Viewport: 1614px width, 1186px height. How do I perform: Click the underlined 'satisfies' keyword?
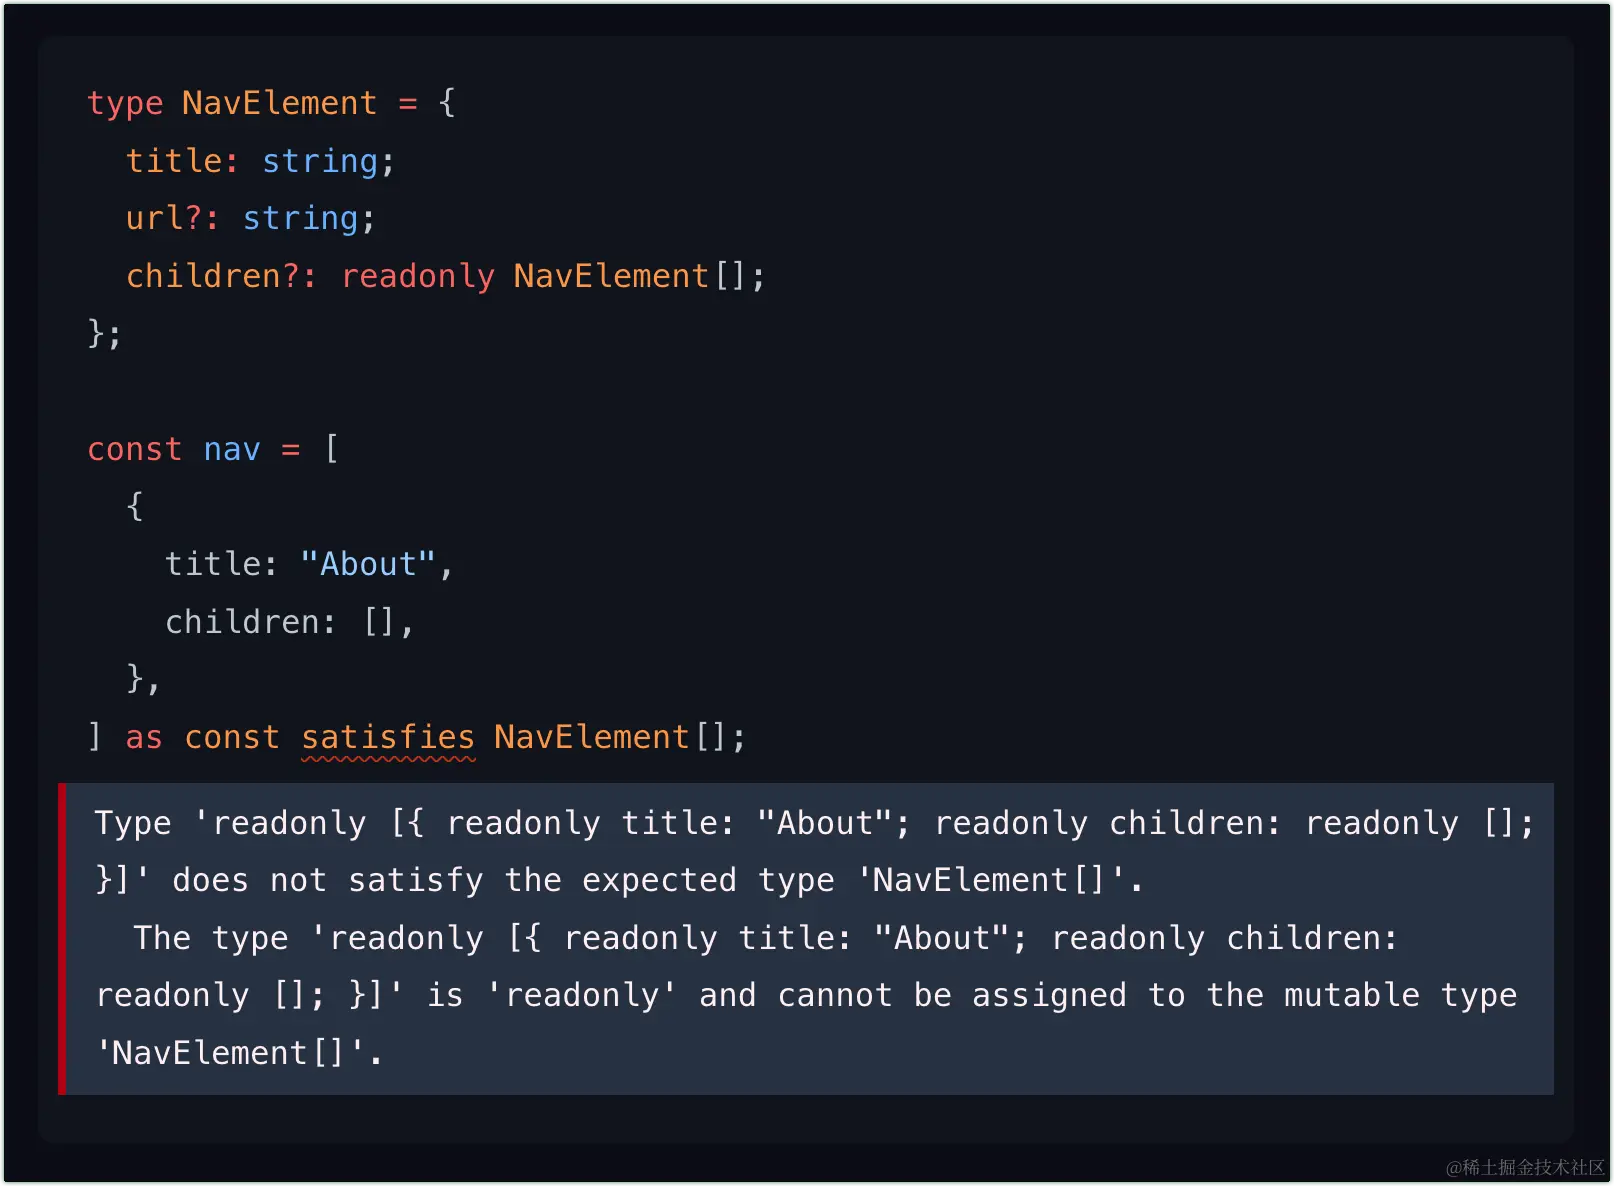(388, 738)
